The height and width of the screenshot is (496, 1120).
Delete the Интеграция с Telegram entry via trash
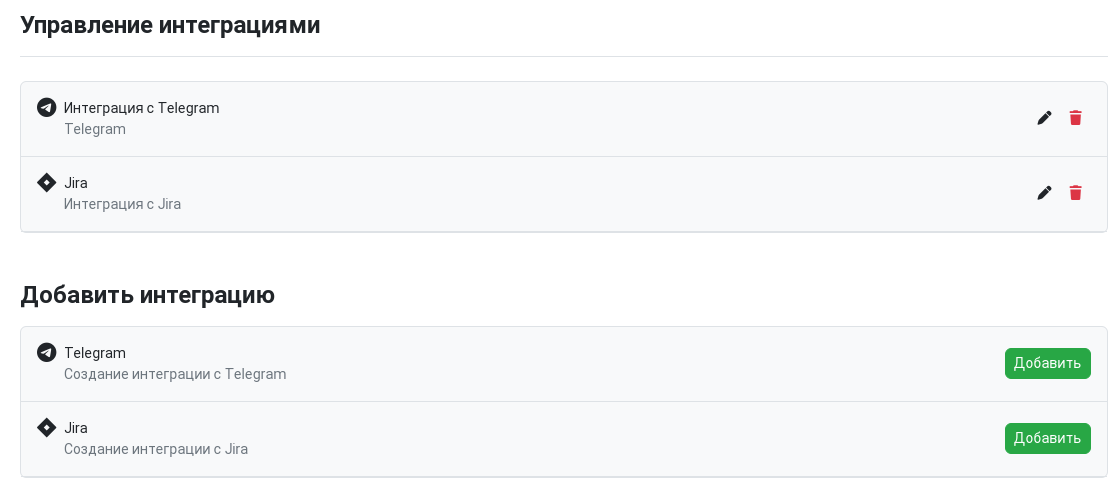point(1075,118)
